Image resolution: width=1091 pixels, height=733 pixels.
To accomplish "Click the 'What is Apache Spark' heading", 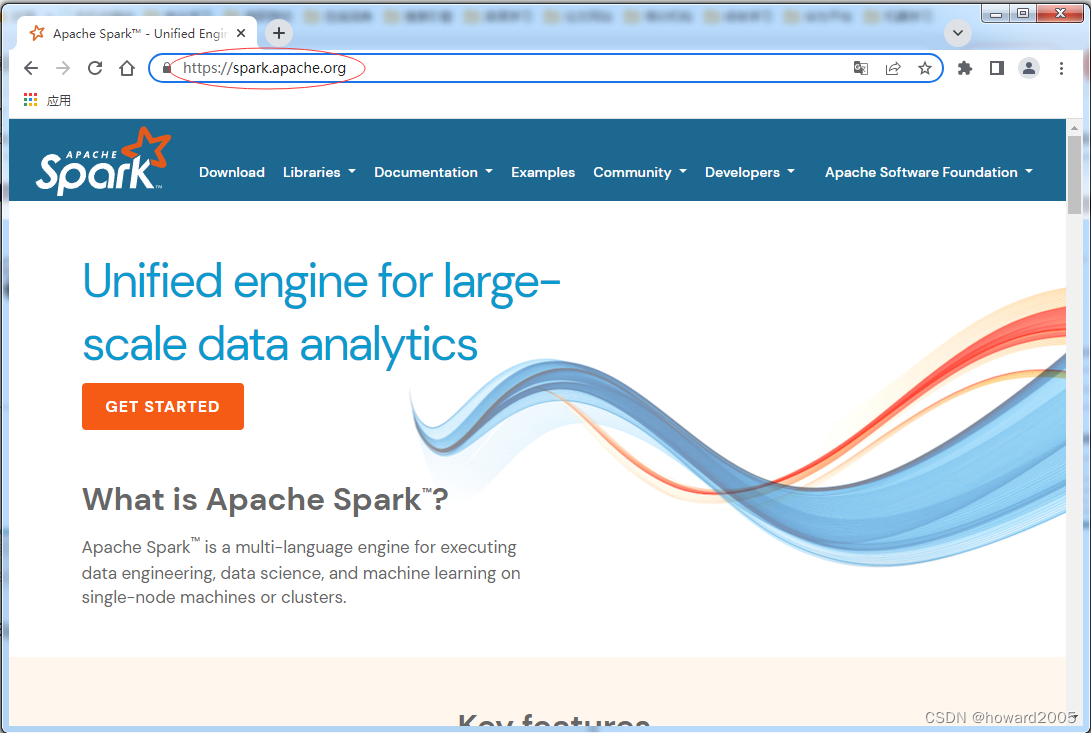I will [x=265, y=499].
